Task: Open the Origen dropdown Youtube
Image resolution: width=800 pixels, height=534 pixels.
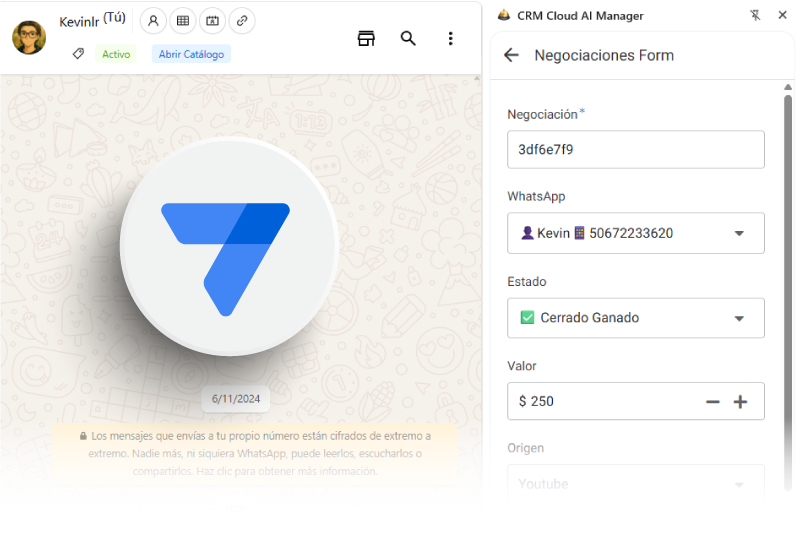Action: 636,484
